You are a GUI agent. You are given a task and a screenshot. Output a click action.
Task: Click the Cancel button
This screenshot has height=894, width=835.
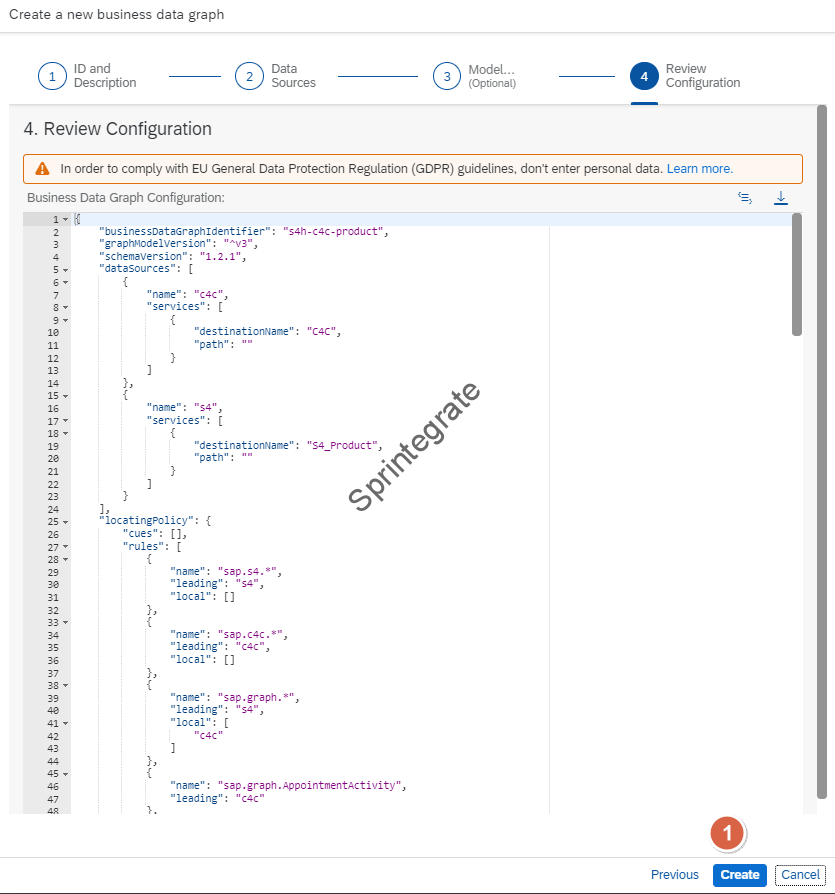pos(800,875)
